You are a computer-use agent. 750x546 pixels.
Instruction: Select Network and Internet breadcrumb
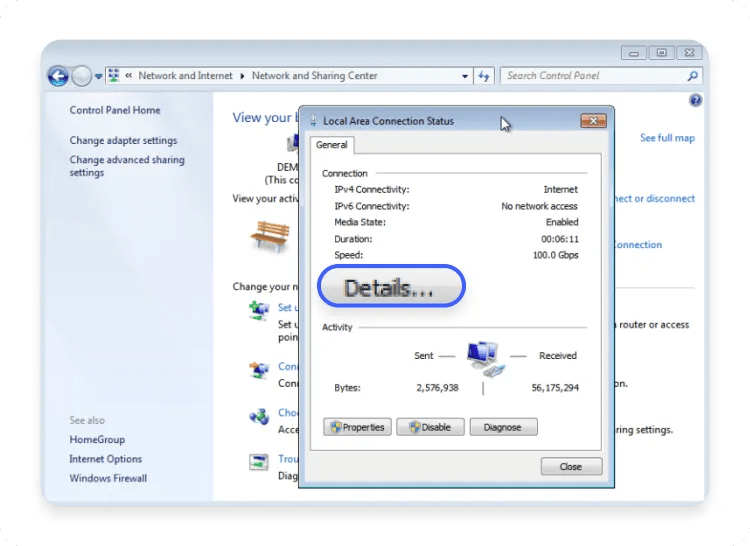pos(185,76)
